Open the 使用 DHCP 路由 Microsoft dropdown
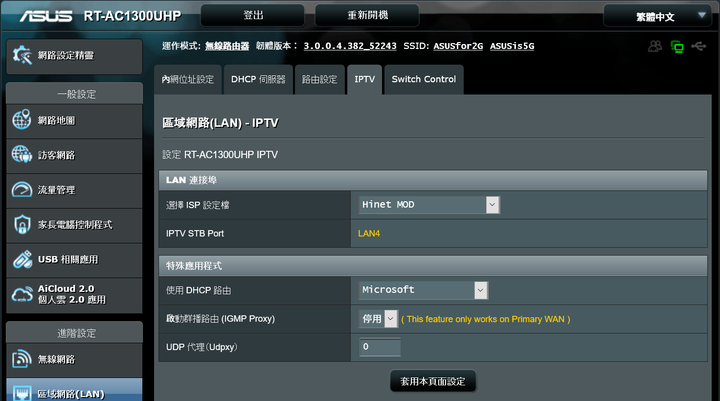The image size is (720, 401). click(x=423, y=290)
